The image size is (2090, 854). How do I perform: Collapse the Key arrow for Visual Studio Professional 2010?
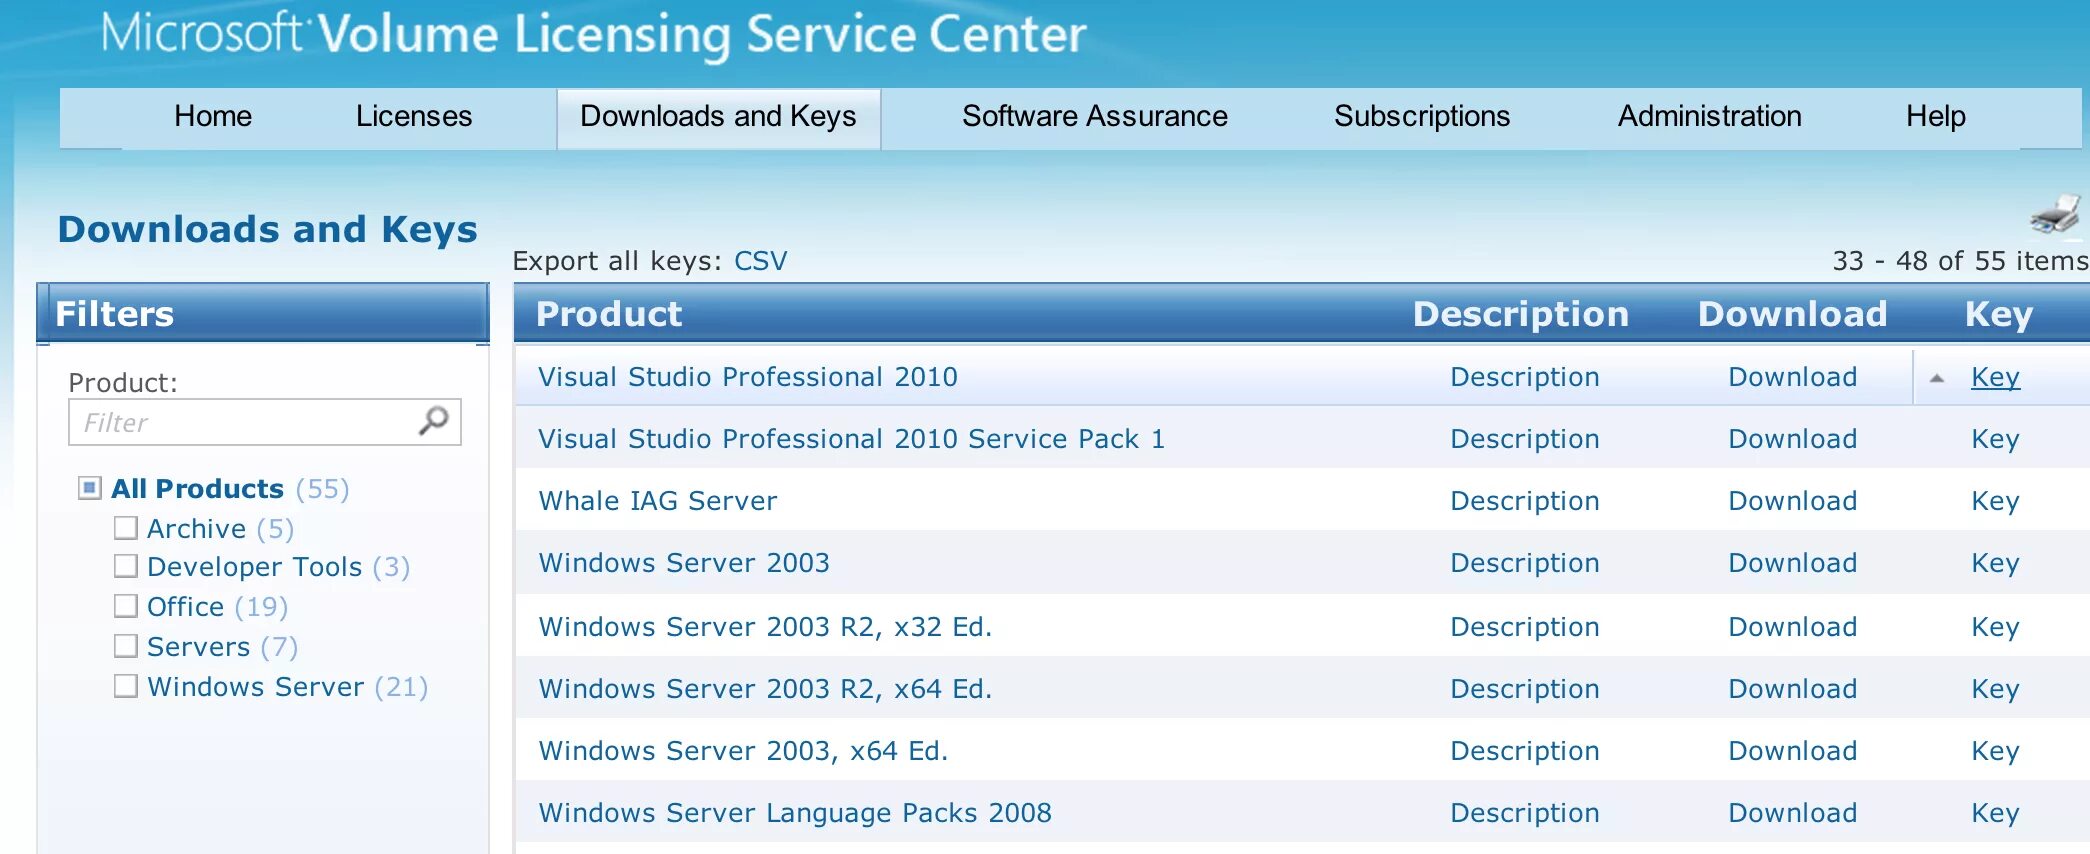point(1937,378)
